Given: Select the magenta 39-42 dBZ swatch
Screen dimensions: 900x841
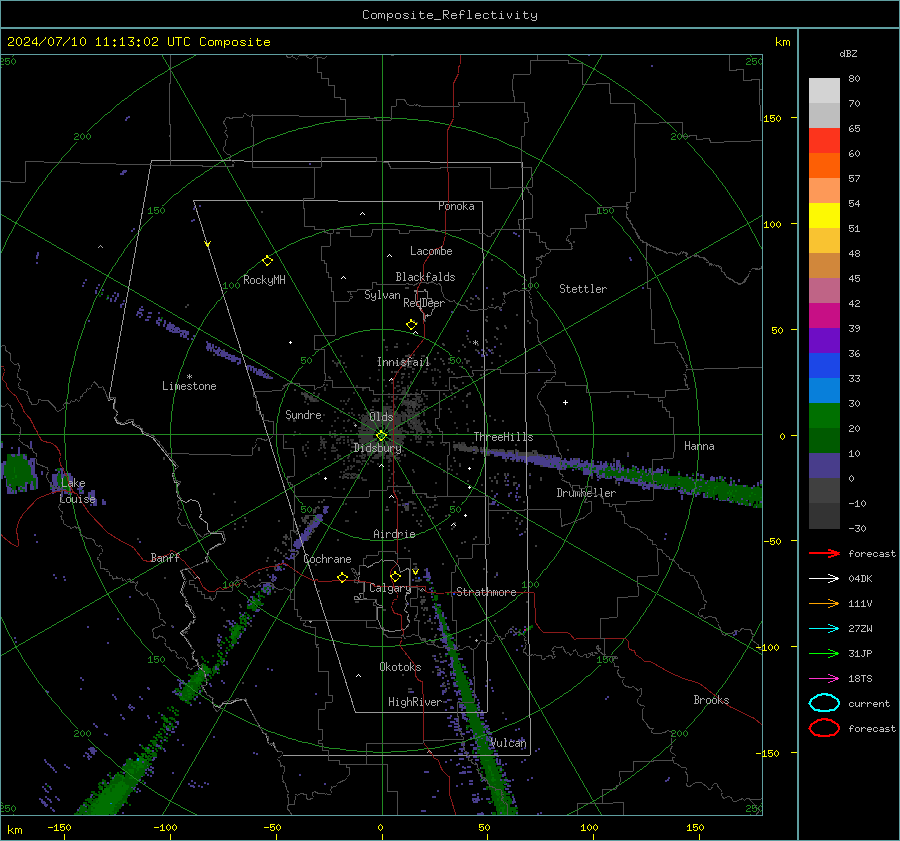Looking at the screenshot, I should pos(824,316).
